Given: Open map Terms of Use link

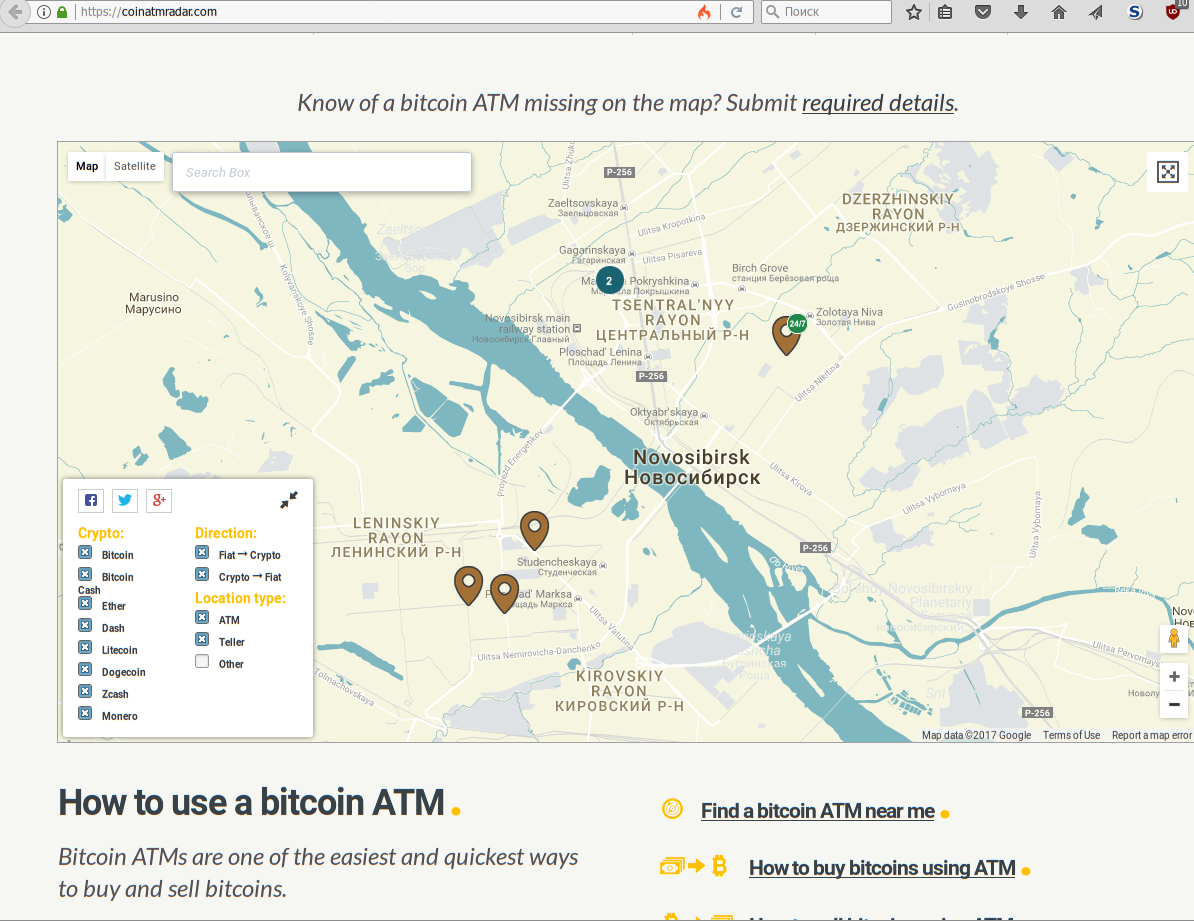Looking at the screenshot, I should 1071,735.
